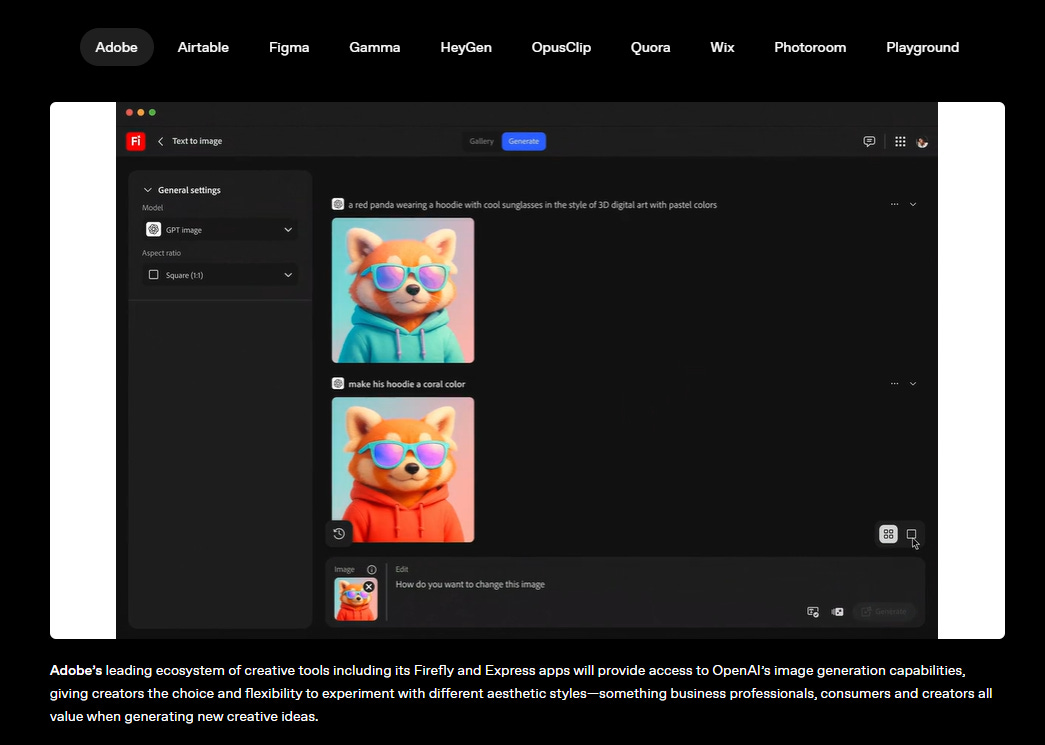Click the dimmed Generate button in edit box
Viewport: 1045px width, 745px height.
pos(884,612)
